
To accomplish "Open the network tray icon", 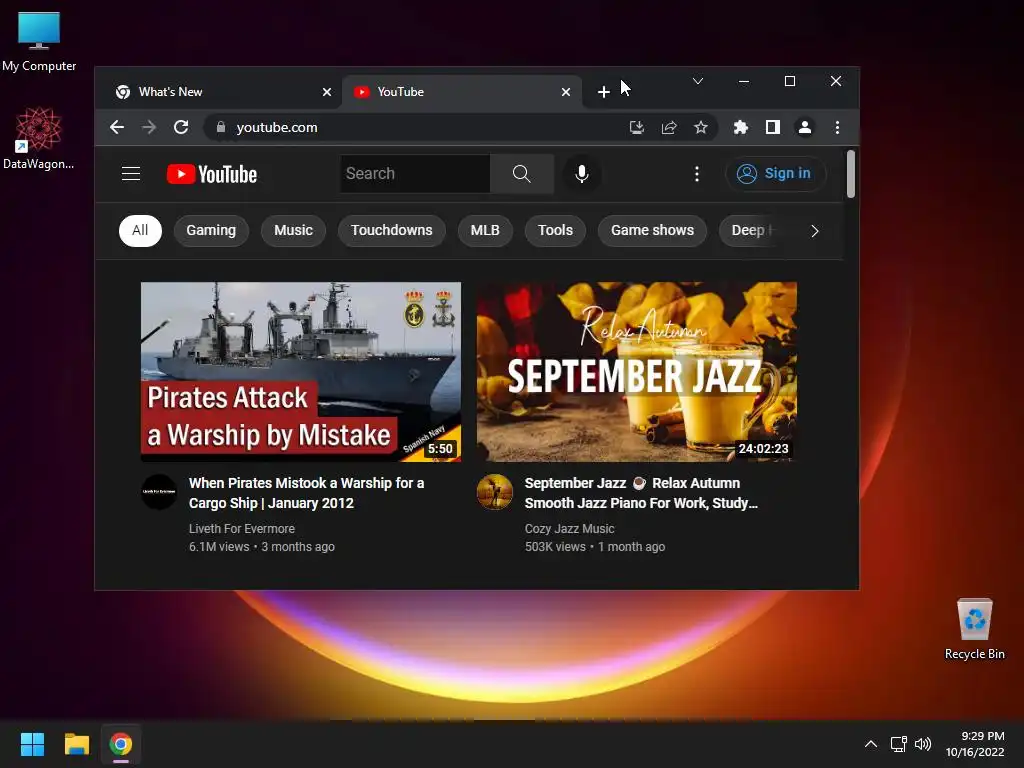I will pyautogui.click(x=899, y=744).
